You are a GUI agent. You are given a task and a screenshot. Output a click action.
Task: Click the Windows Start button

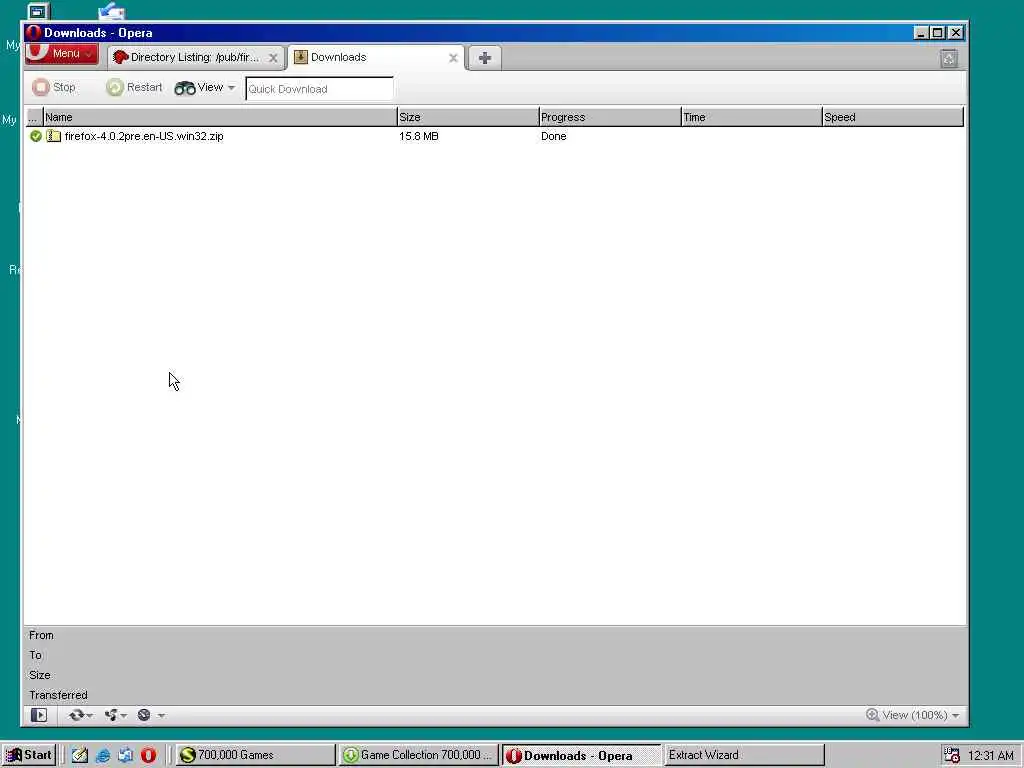coord(29,755)
